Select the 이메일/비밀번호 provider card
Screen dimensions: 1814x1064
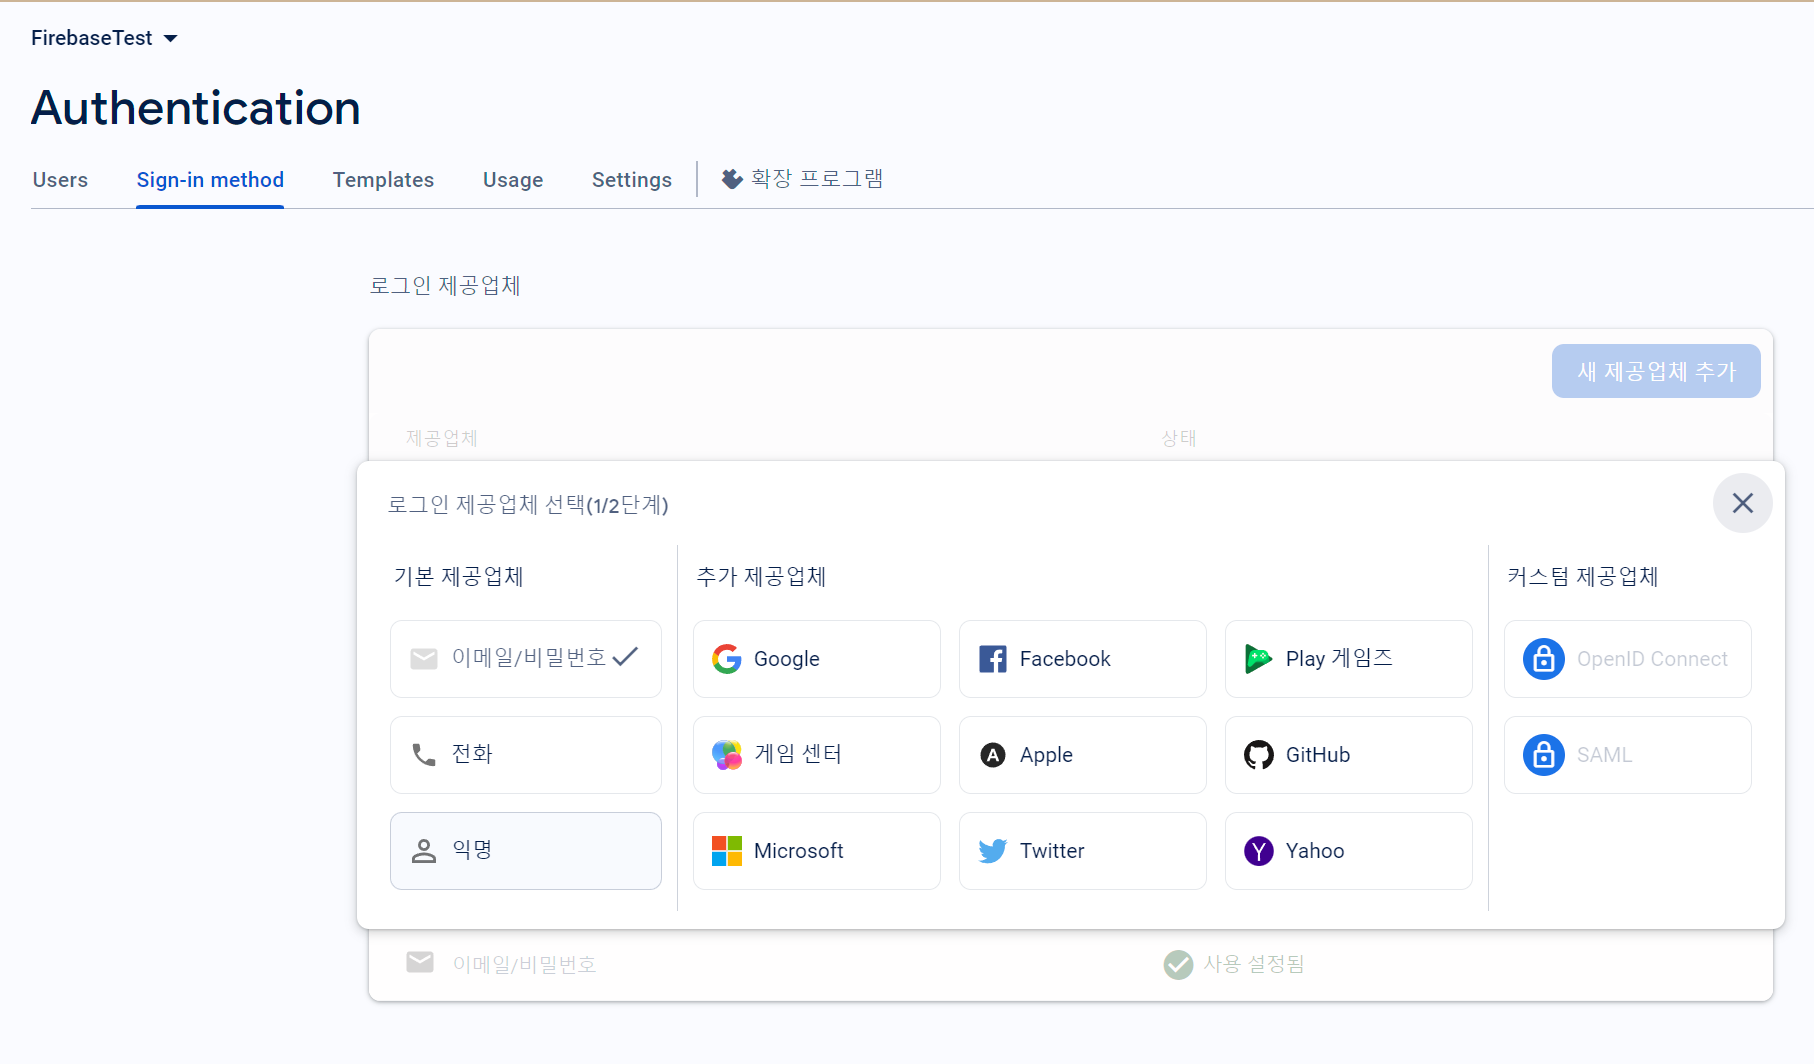[526, 659]
